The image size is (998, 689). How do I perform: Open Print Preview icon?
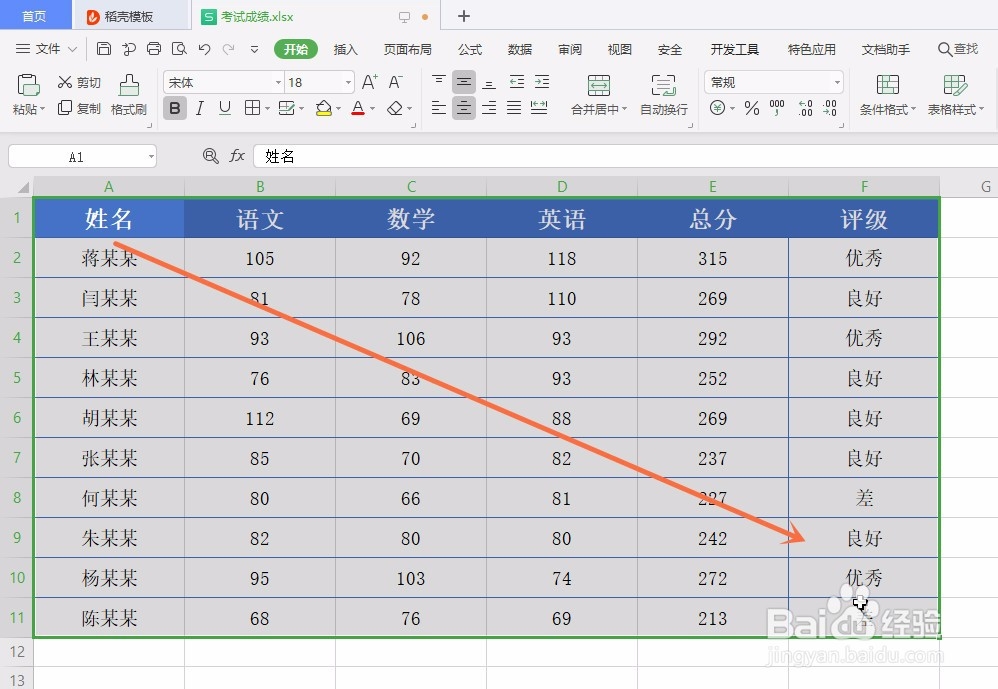pos(179,49)
